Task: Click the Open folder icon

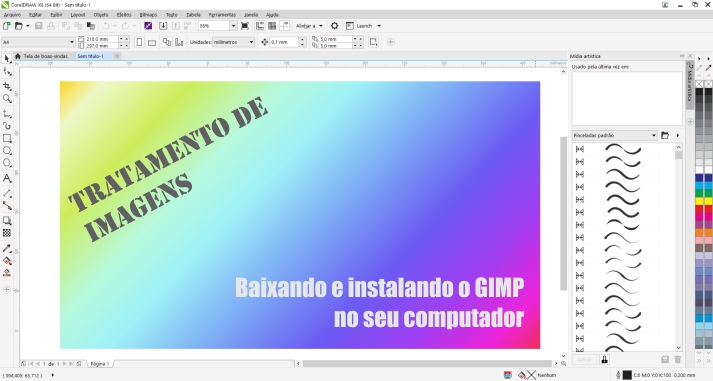Action: pos(19,26)
